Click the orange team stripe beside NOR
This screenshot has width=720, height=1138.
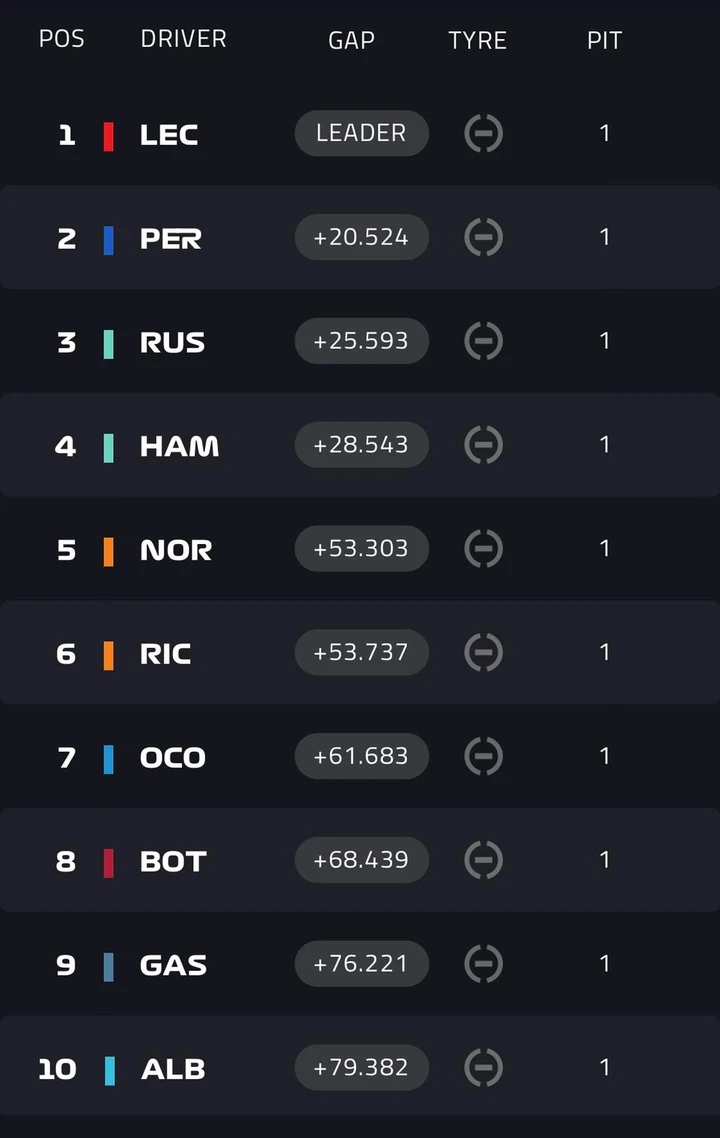tap(109, 552)
